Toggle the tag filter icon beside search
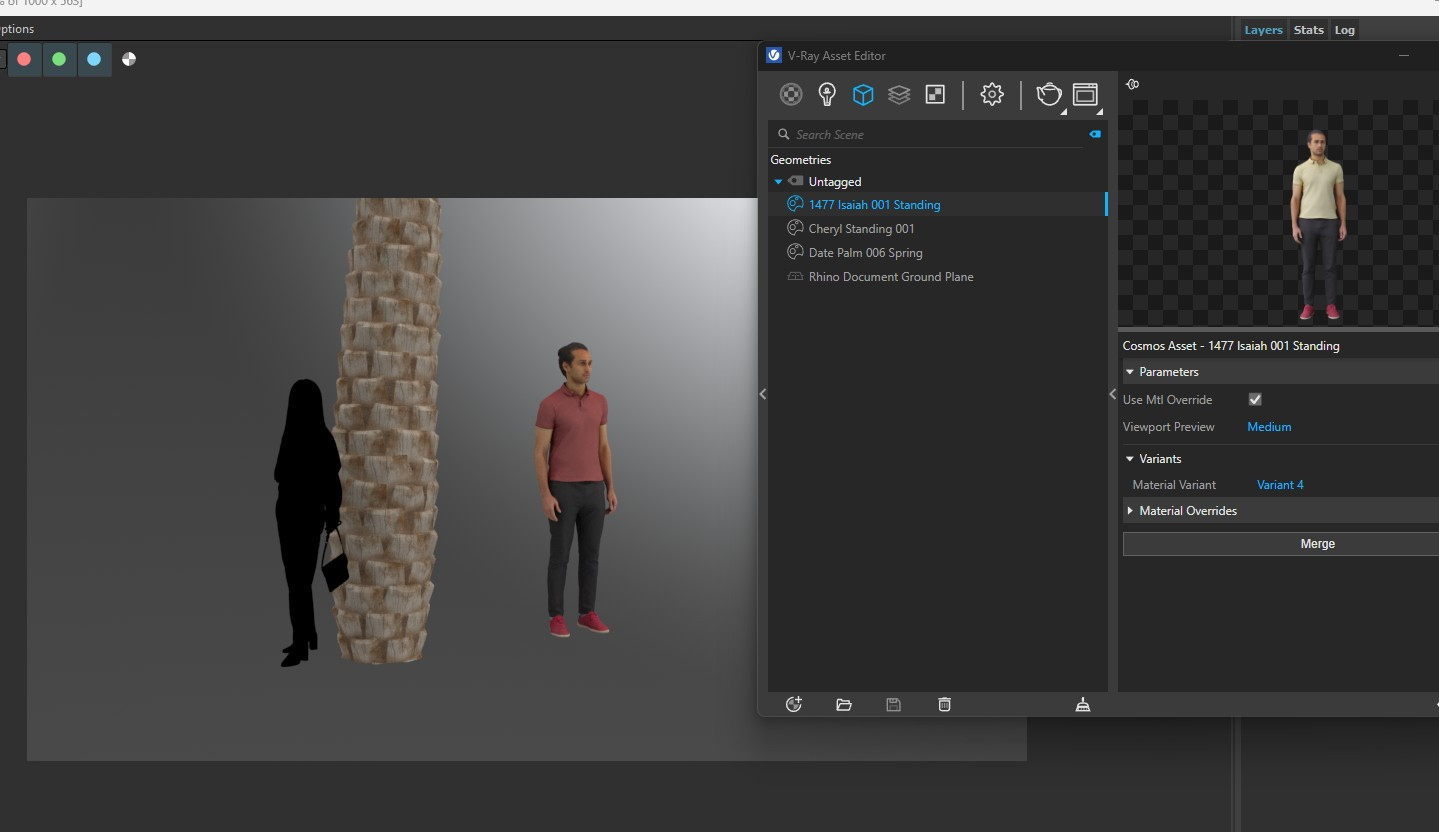Viewport: 1439px width, 832px height. pos(1095,134)
